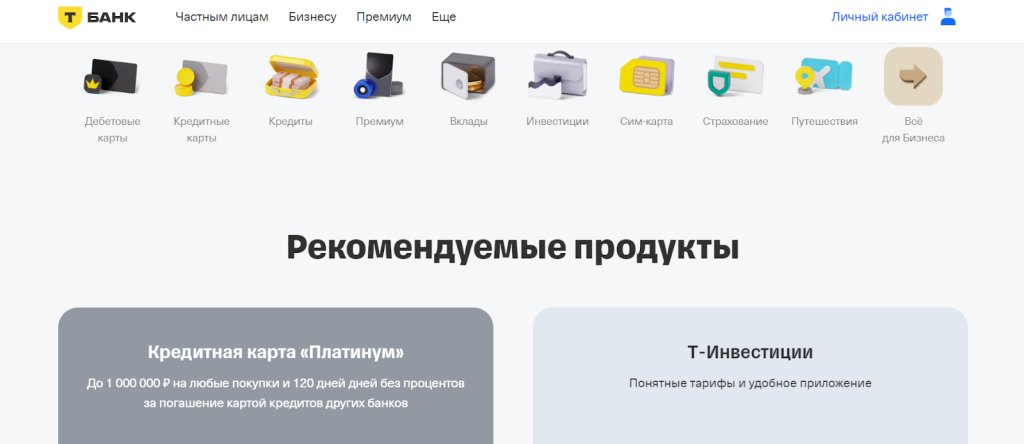Click the Понятные тарифы и удобное приложение text
This screenshot has height=444, width=1024.
[x=750, y=383]
